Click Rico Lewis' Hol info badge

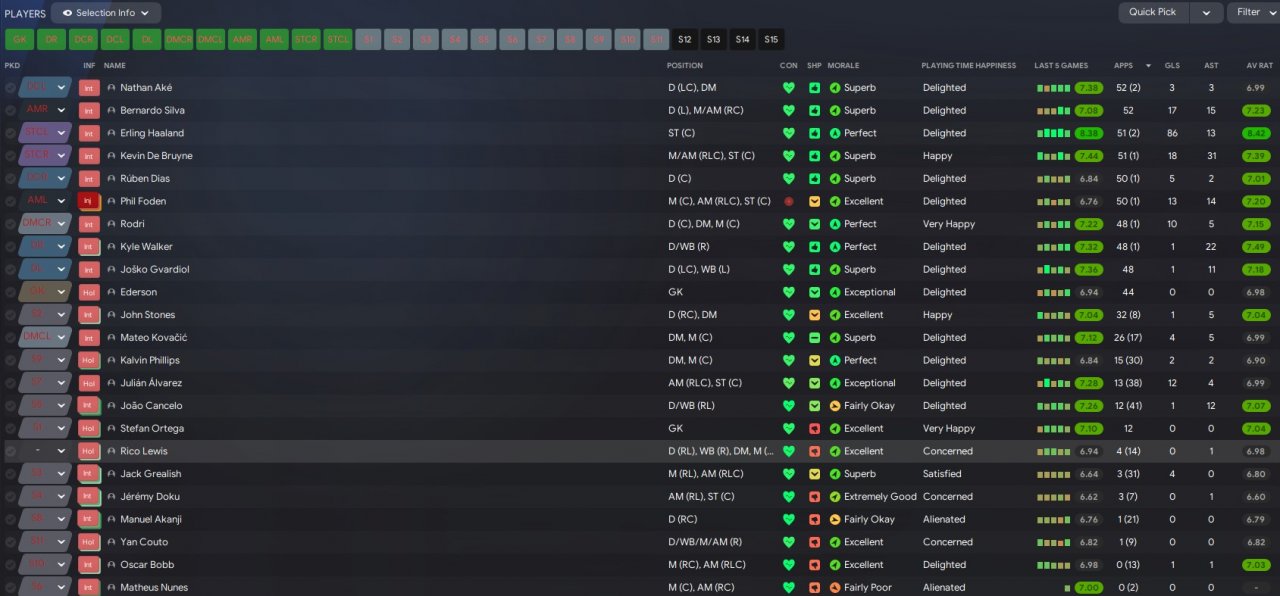(x=89, y=451)
